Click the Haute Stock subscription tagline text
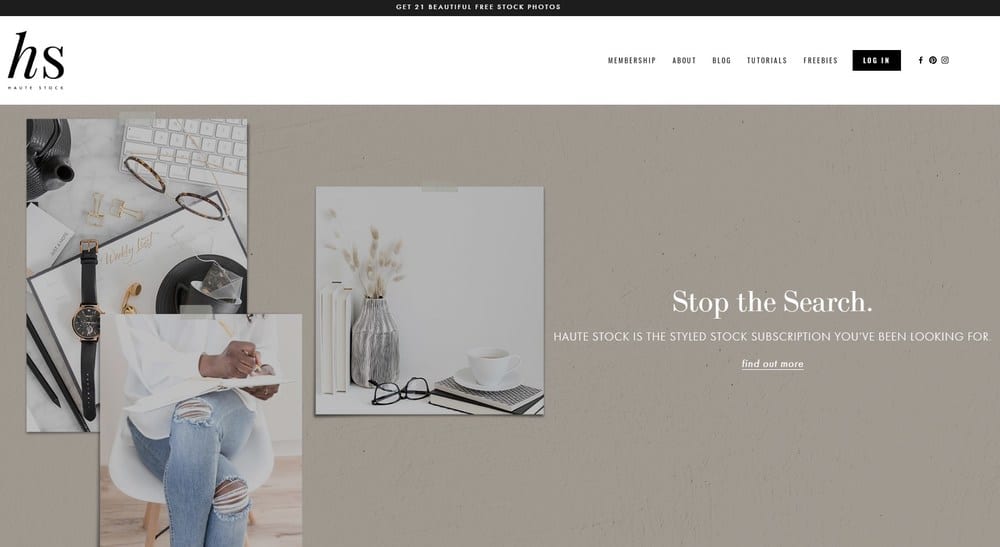The width and height of the screenshot is (1000, 547). 772,337
